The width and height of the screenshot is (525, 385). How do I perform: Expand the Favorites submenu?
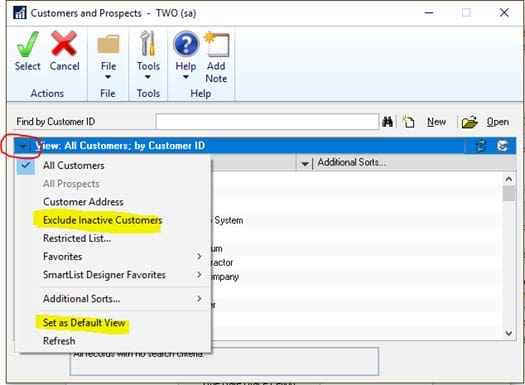tap(199, 256)
